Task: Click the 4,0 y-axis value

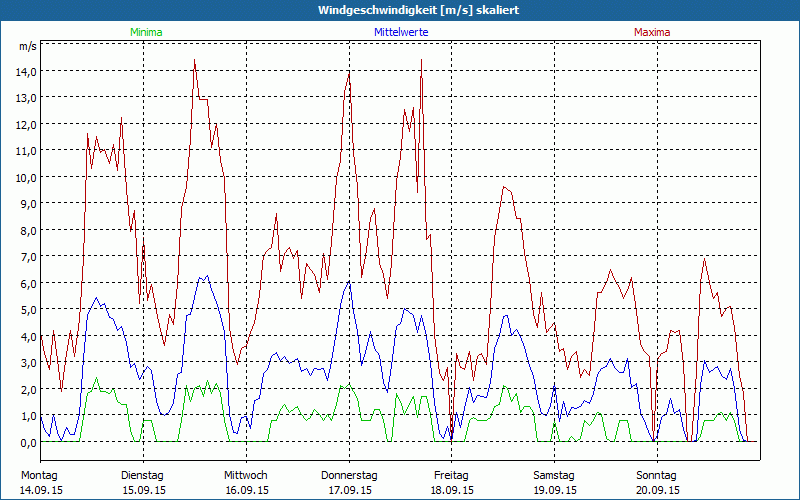Action: 30,337
